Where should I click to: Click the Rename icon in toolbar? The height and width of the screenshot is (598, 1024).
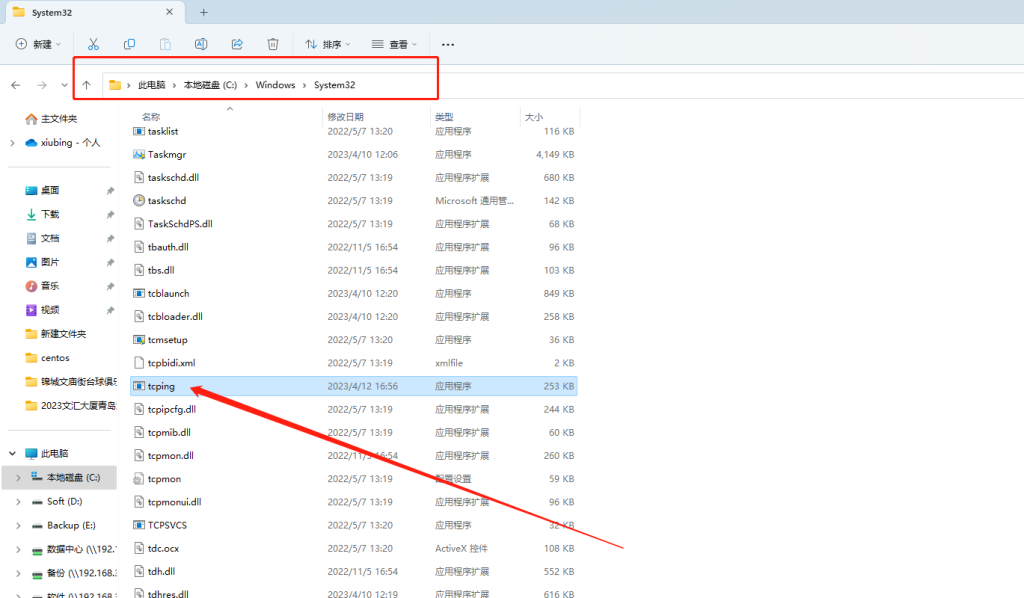[201, 44]
